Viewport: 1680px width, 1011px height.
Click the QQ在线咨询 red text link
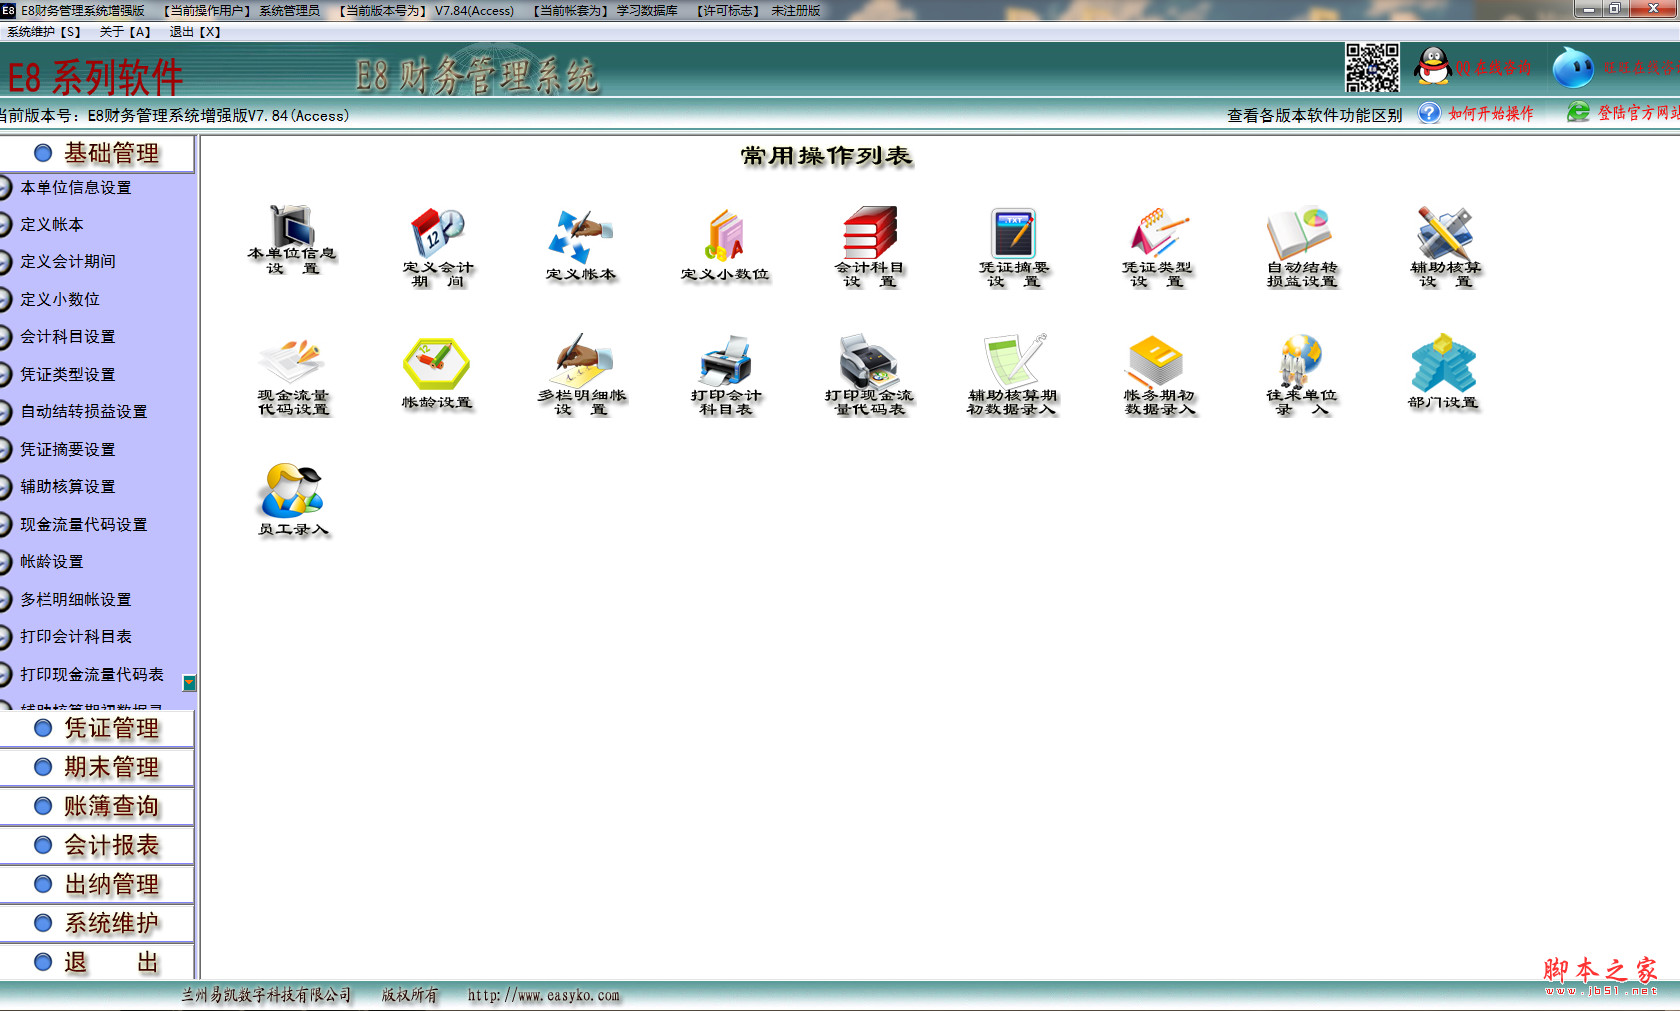coord(1493,68)
